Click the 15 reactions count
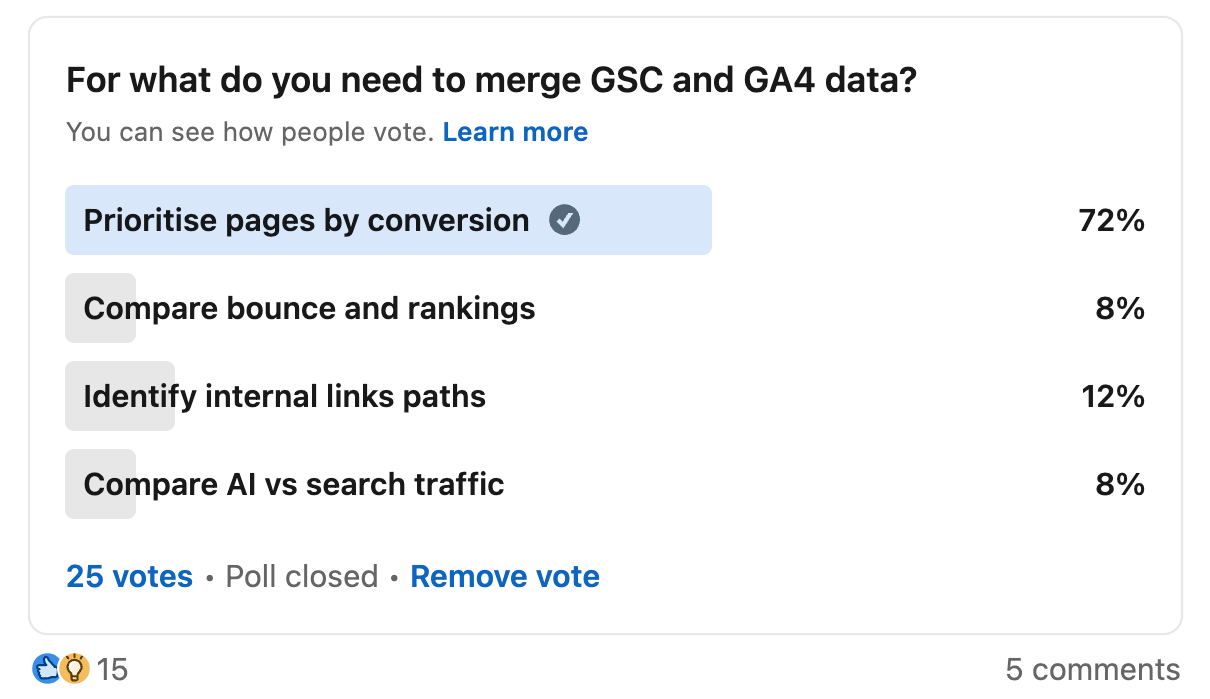The width and height of the screenshot is (1210, 699). pyautogui.click(x=113, y=670)
